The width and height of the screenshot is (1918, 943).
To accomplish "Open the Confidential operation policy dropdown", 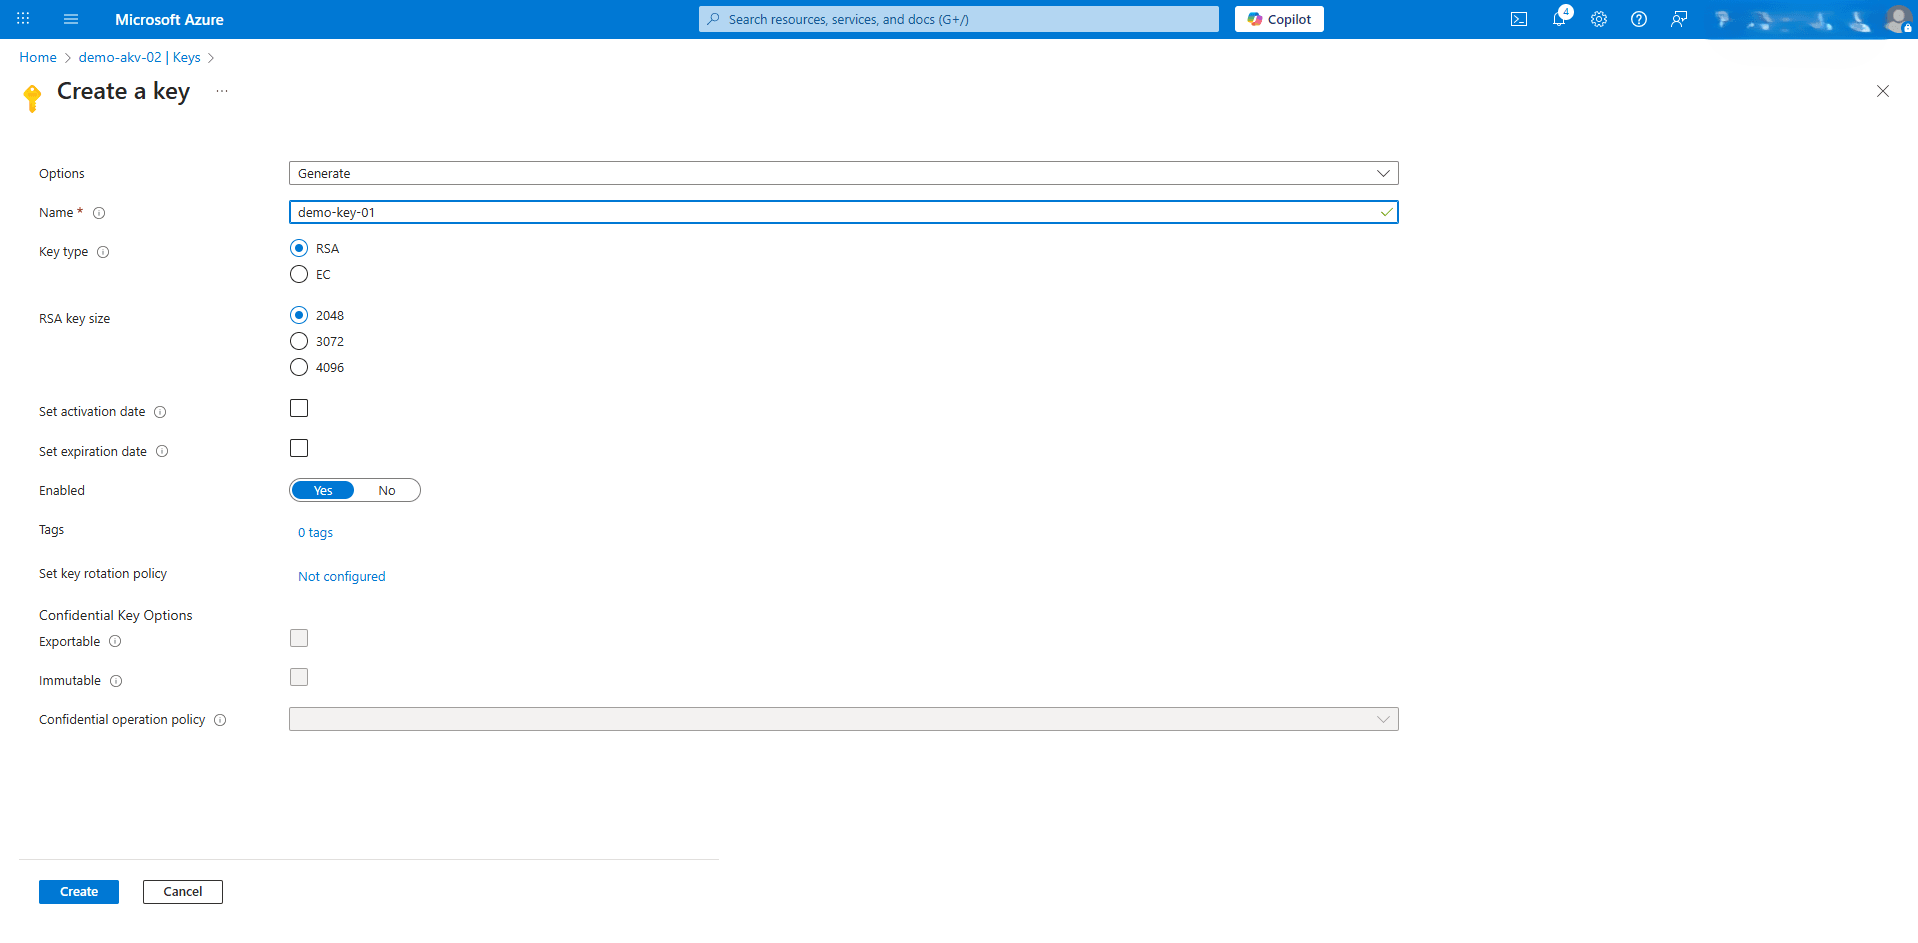I will tap(1383, 718).
